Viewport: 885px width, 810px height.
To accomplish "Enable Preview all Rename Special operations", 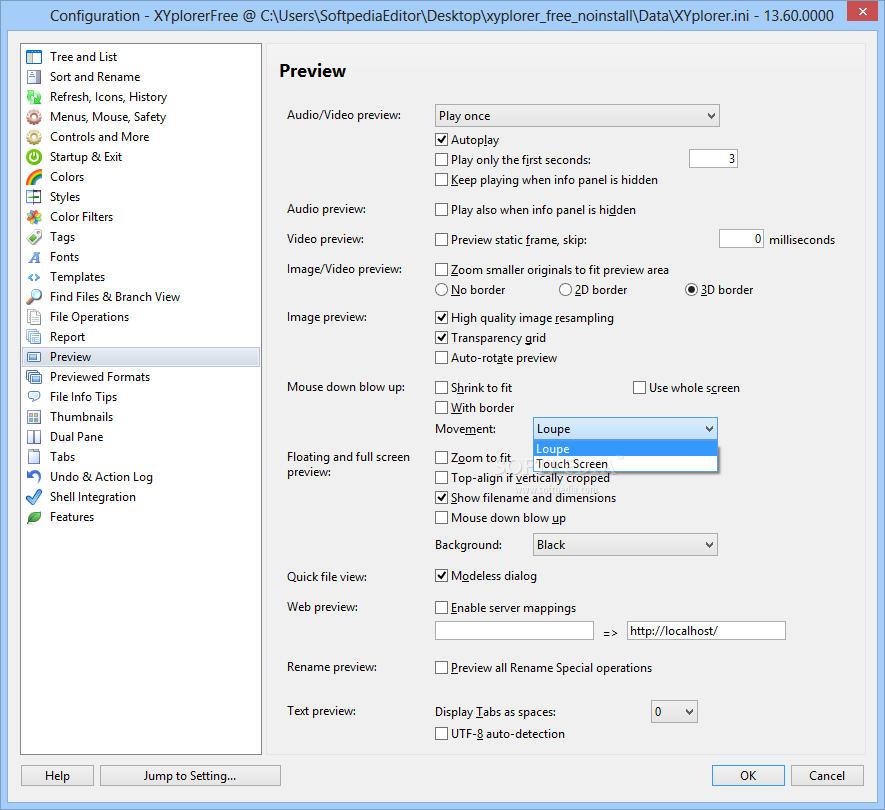I will pos(441,668).
